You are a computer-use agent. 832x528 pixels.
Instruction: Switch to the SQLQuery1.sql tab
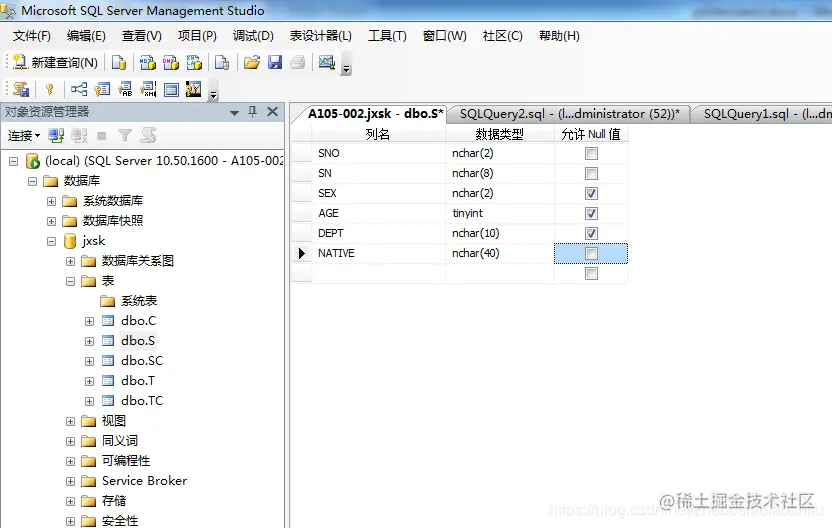tap(764, 114)
